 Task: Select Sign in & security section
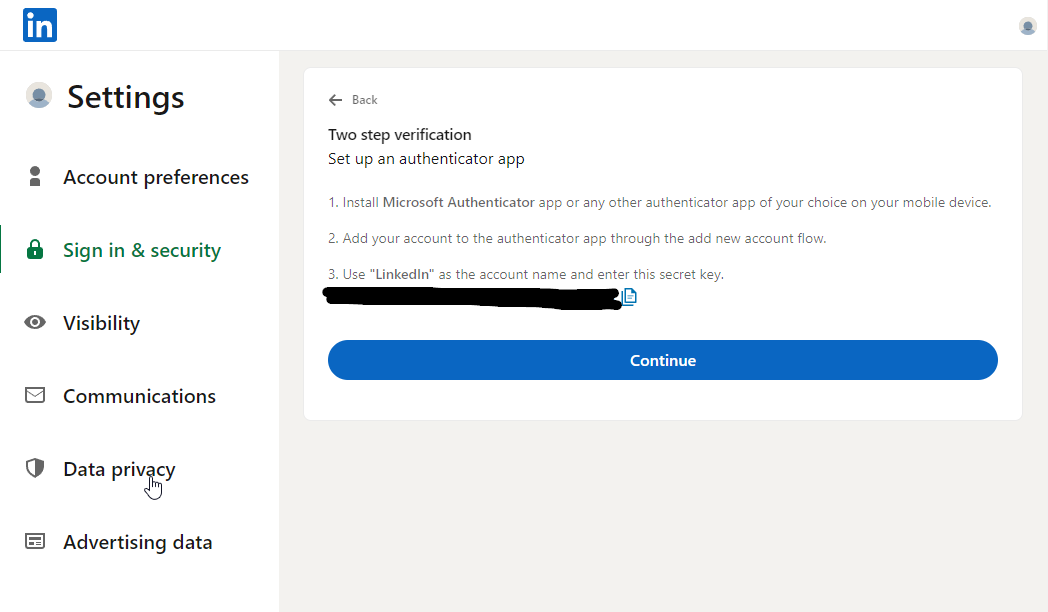pyautogui.click(x=142, y=250)
